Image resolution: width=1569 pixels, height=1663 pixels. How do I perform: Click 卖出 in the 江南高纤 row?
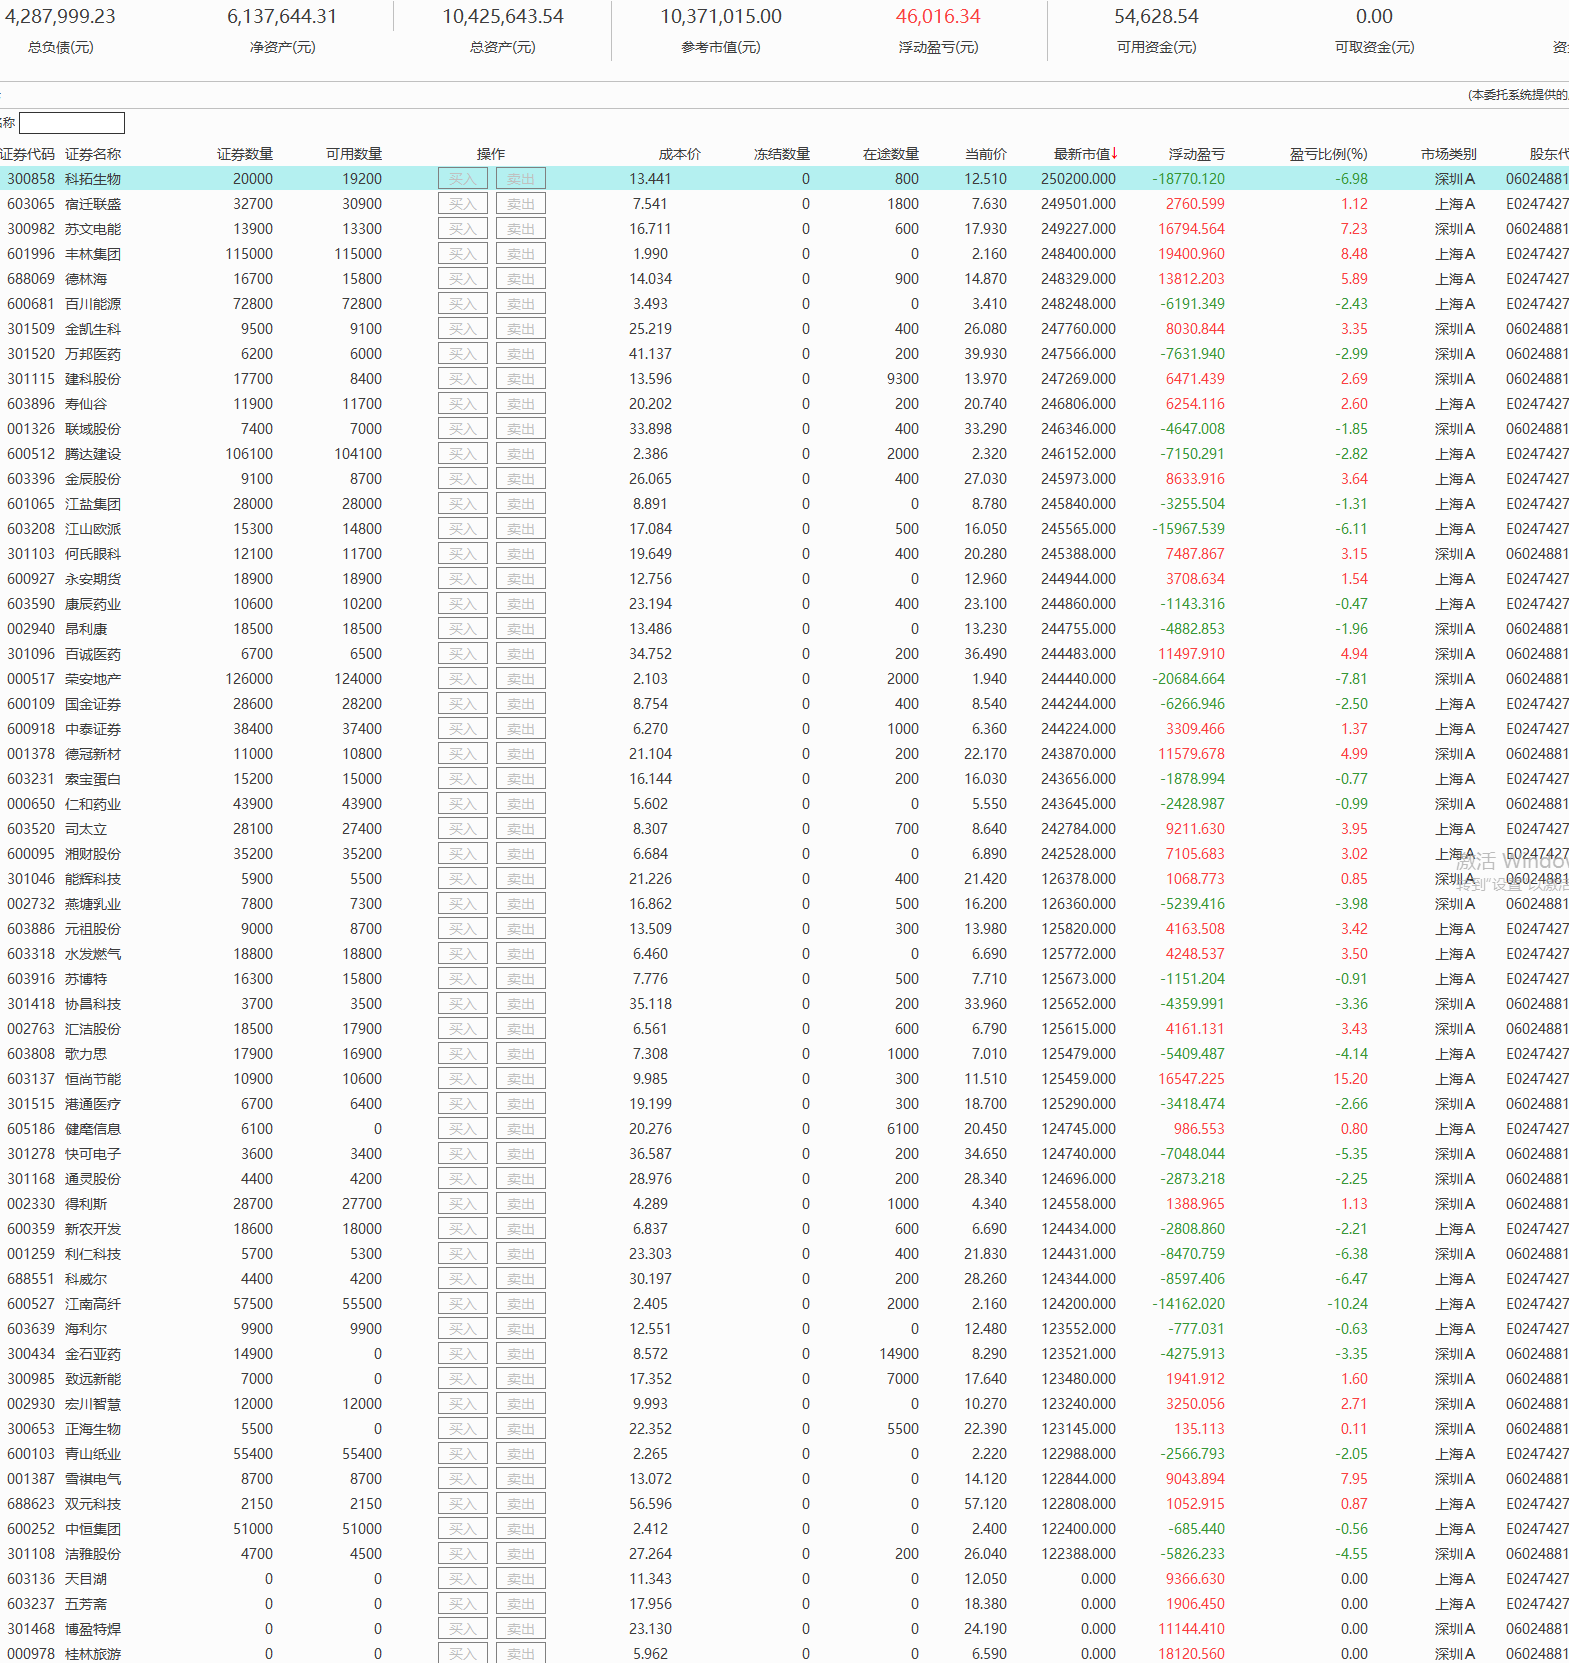(520, 1304)
